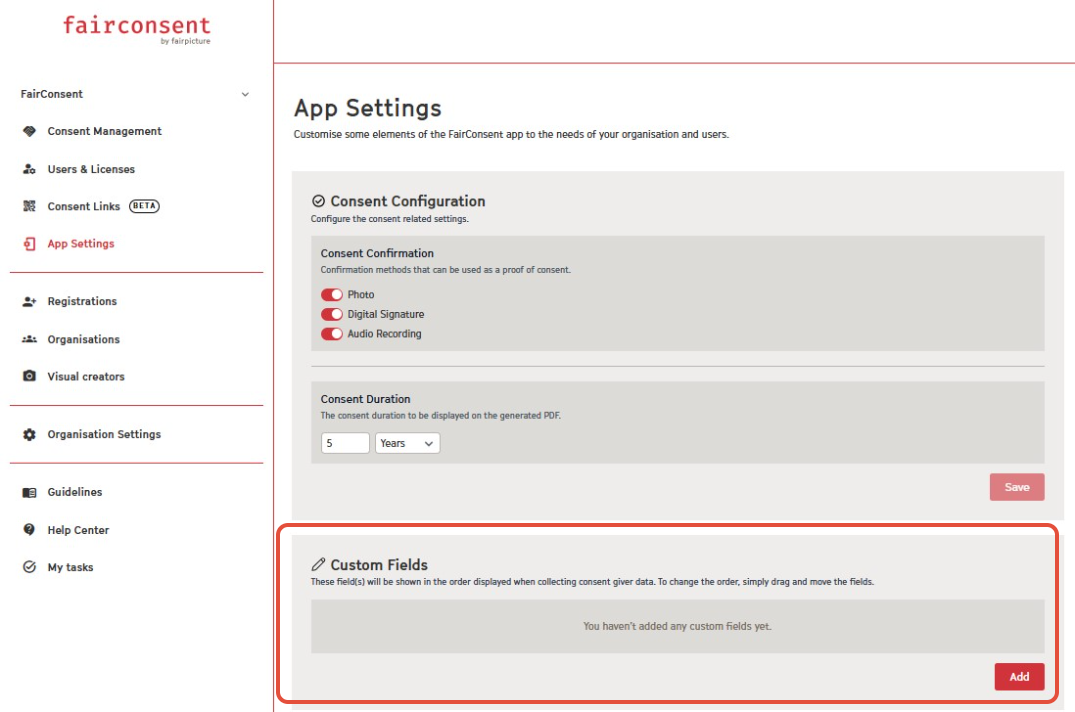Click the App Settings phone icon

point(29,244)
